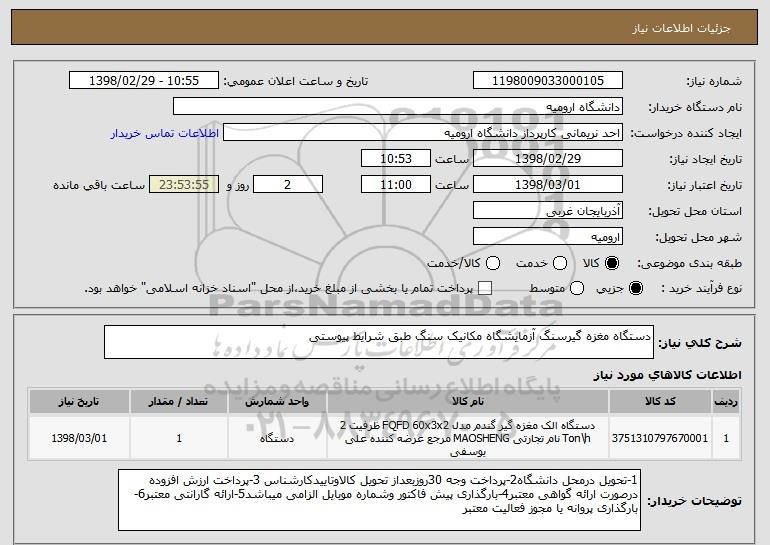
Task: Select the کالا/خدمت radio button
Action: (x=493, y=263)
